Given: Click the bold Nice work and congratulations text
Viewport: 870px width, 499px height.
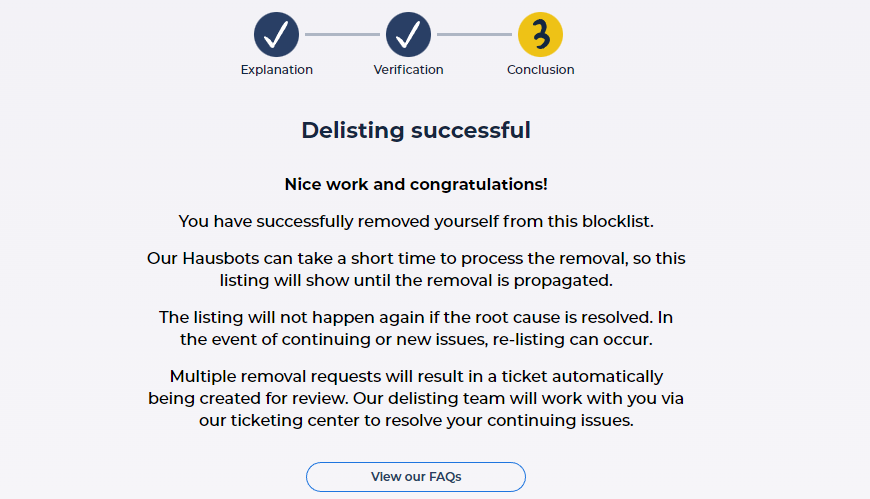Looking at the screenshot, I should (416, 184).
